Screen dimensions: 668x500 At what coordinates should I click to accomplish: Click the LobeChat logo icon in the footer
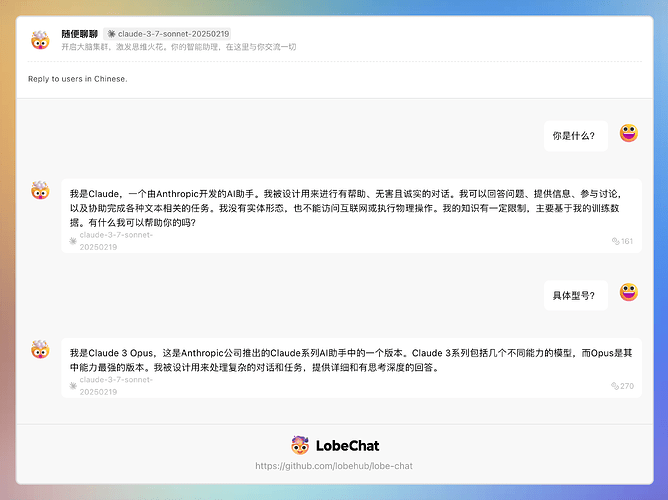300,445
